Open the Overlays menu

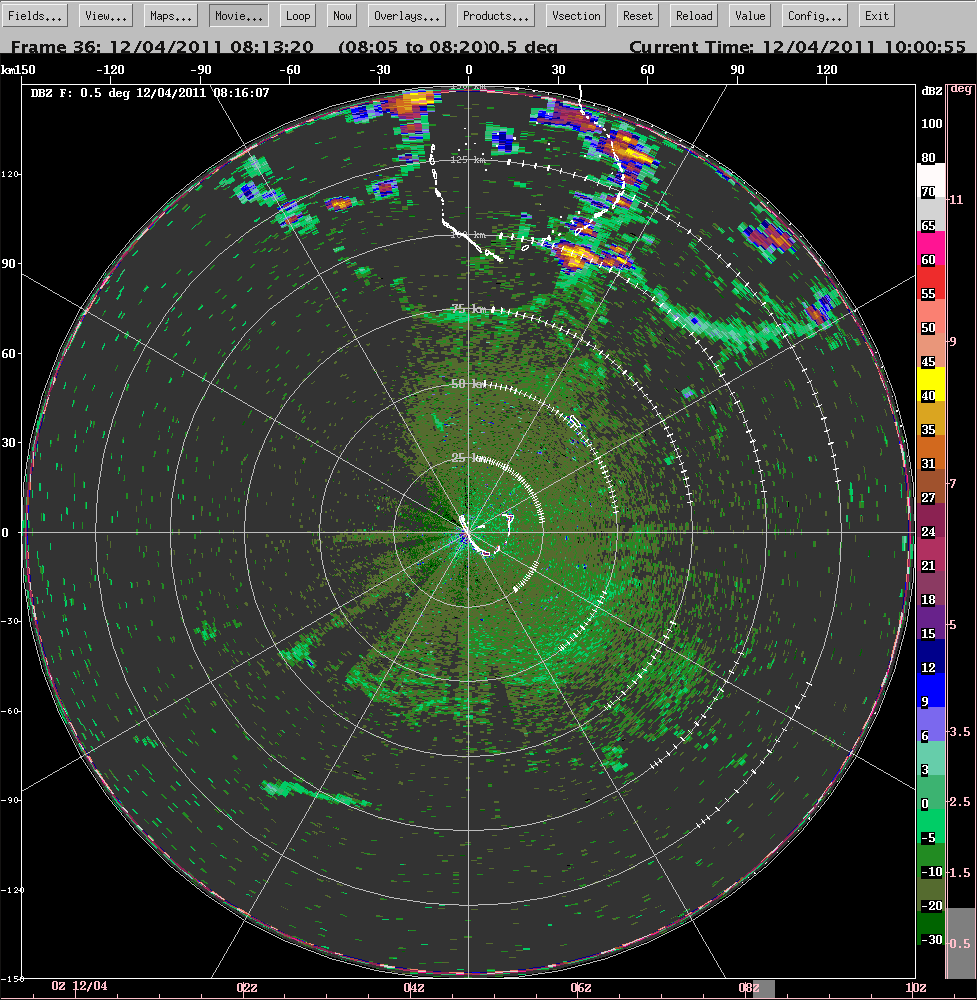pos(406,15)
